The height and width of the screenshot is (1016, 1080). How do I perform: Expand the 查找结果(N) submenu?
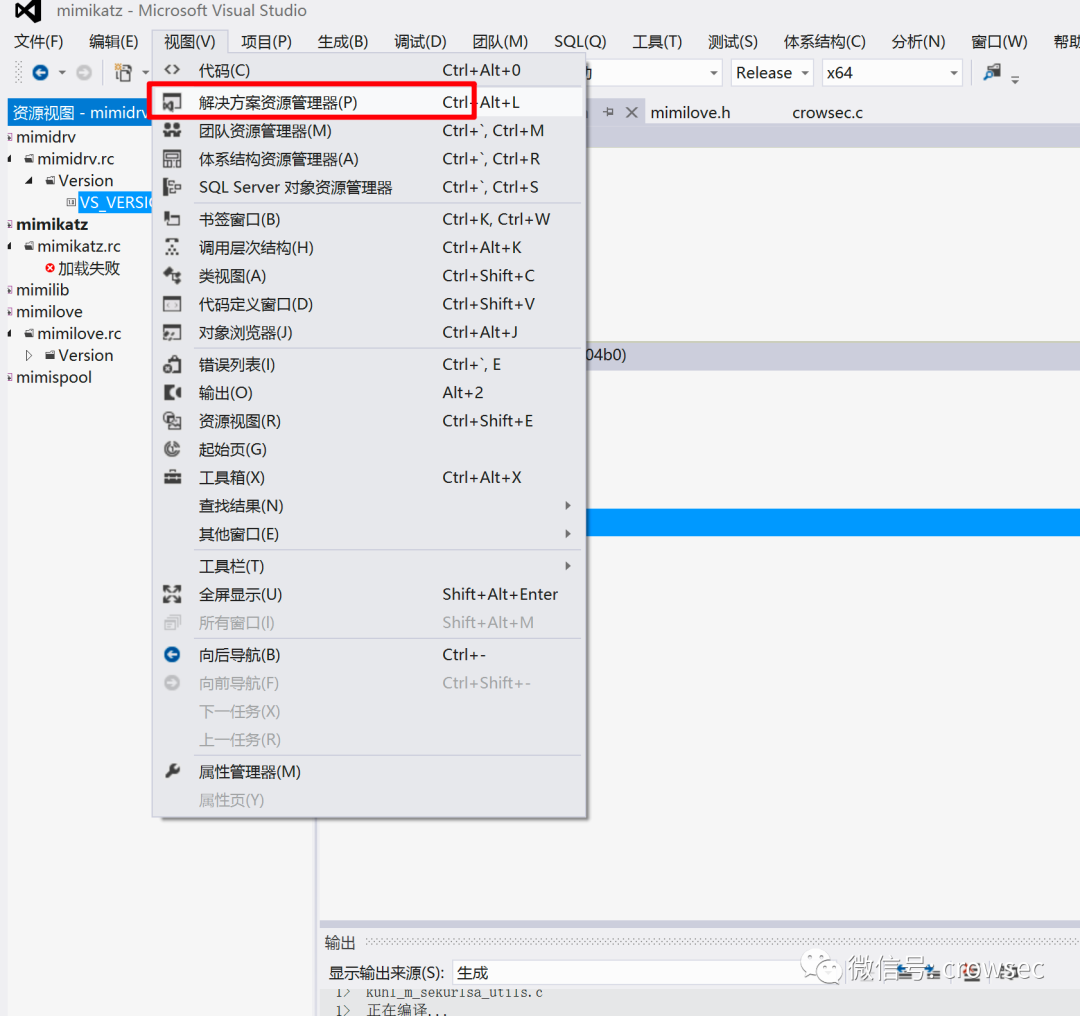click(568, 506)
